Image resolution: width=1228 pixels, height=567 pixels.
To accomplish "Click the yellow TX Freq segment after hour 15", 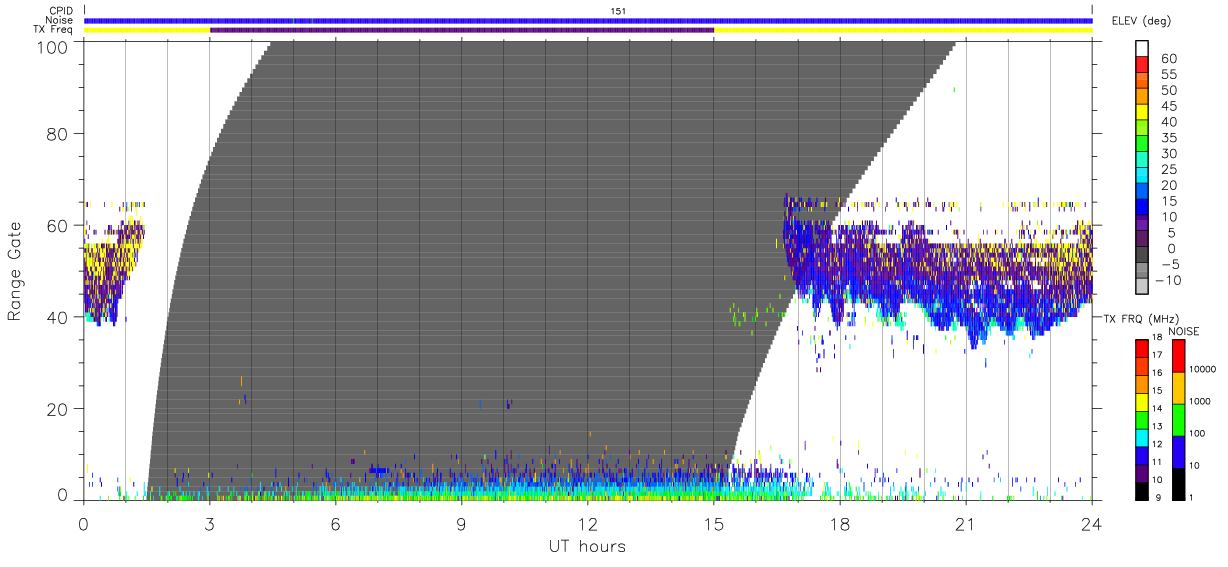I will (903, 30).
